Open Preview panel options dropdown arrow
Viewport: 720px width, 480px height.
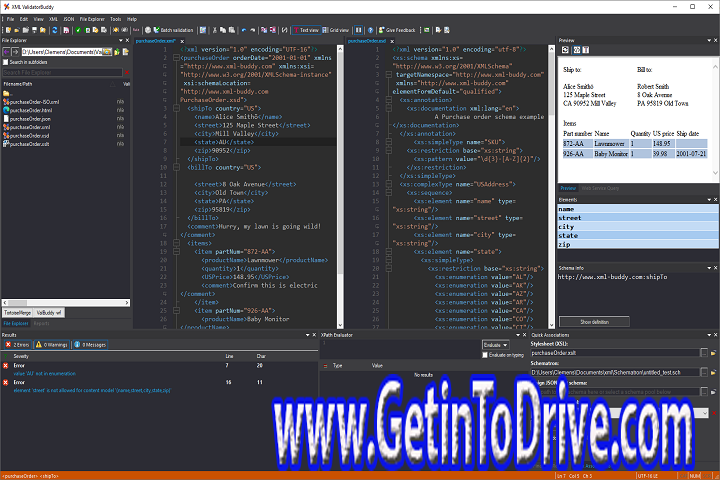point(709,40)
